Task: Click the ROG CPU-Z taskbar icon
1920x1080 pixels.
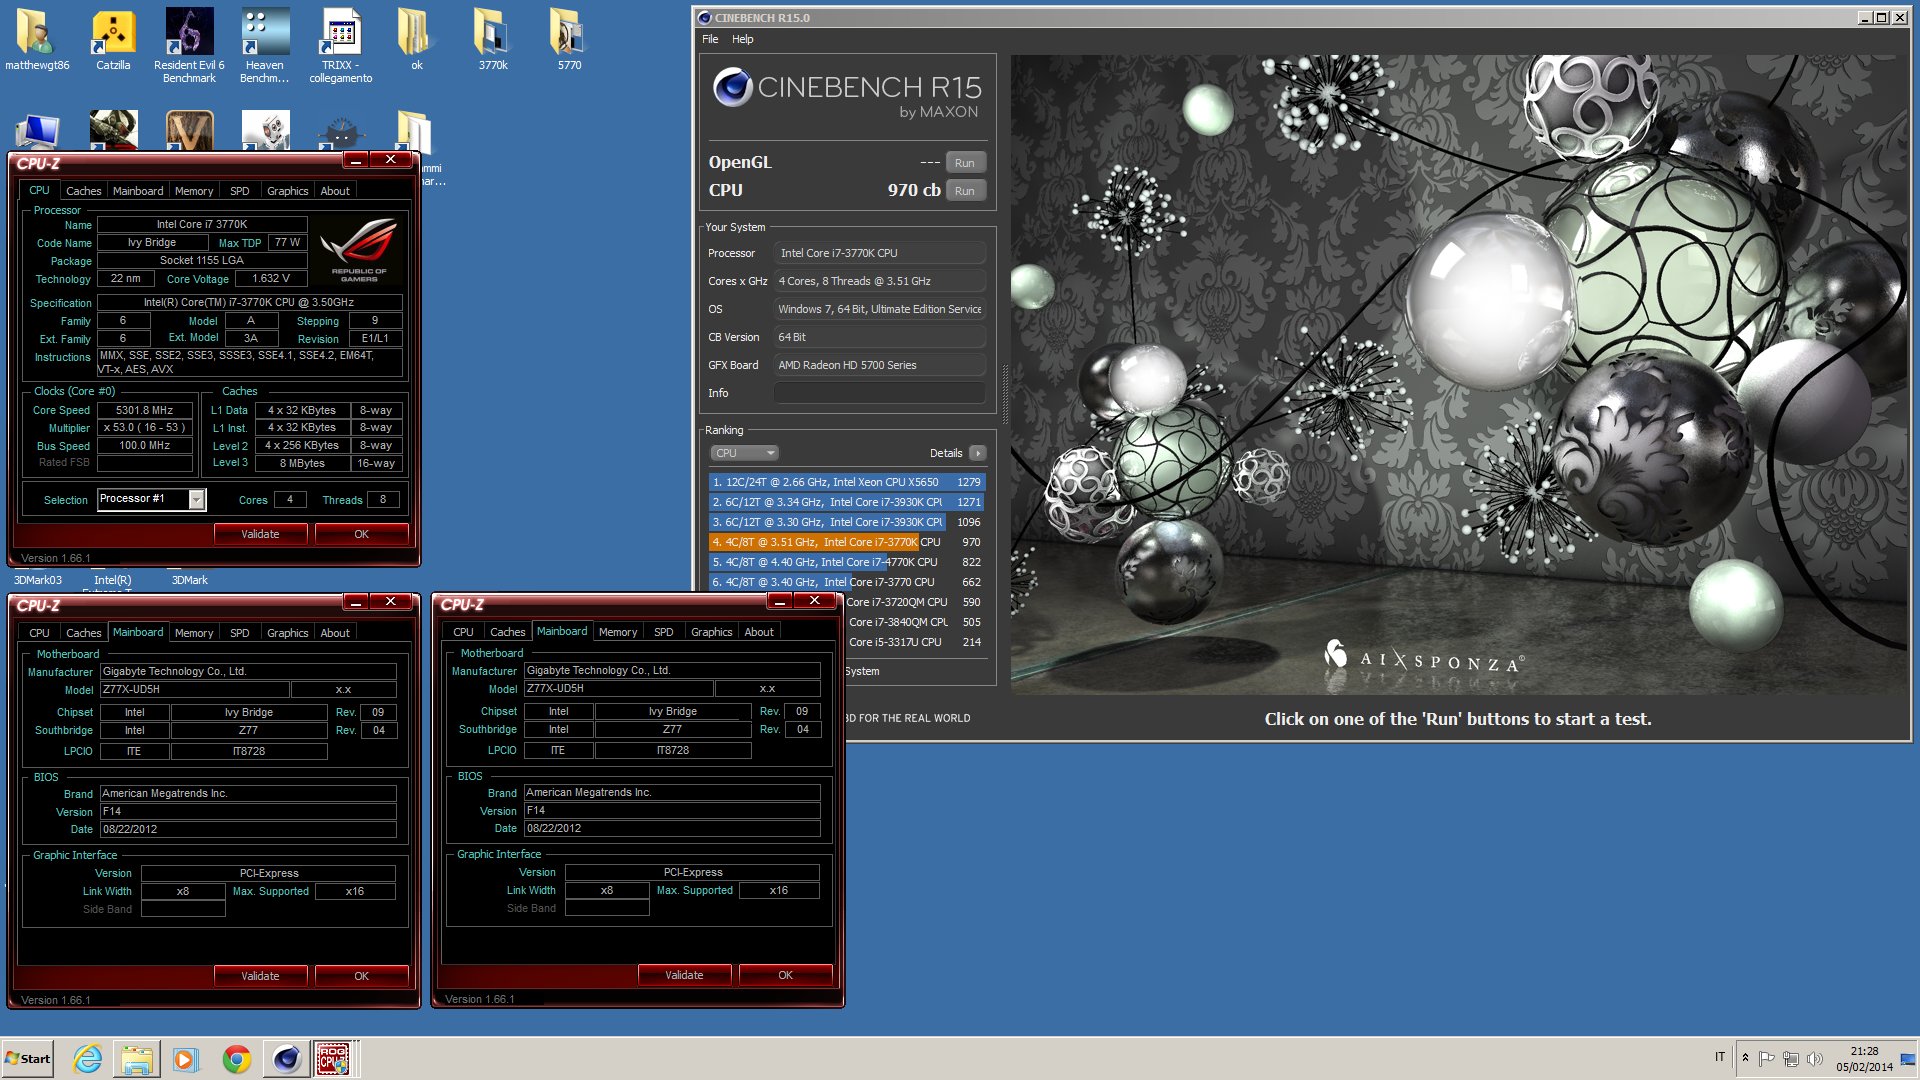Action: pos(333,1059)
